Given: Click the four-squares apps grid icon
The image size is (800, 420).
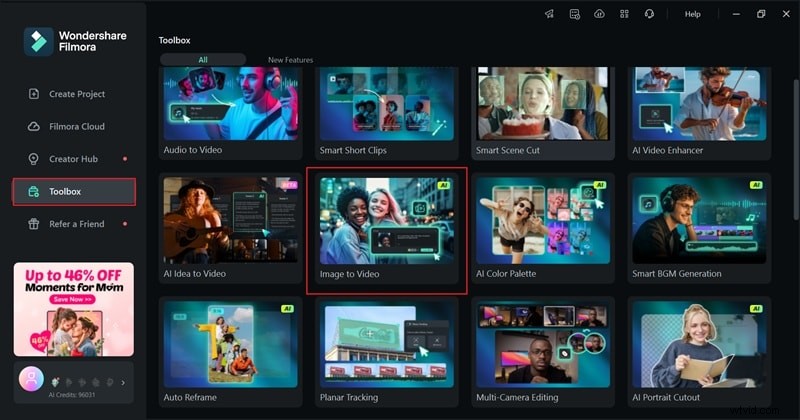Looking at the screenshot, I should point(624,14).
